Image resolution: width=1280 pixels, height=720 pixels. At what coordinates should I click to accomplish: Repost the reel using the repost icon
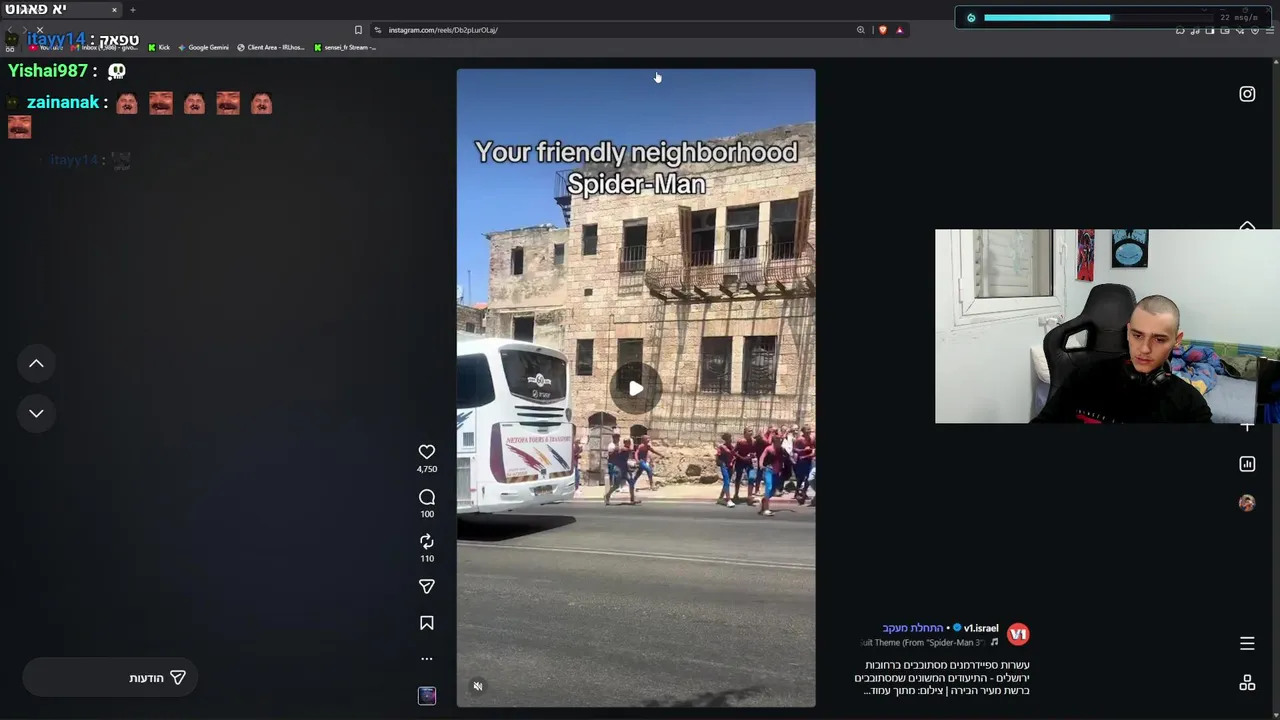tap(427, 541)
